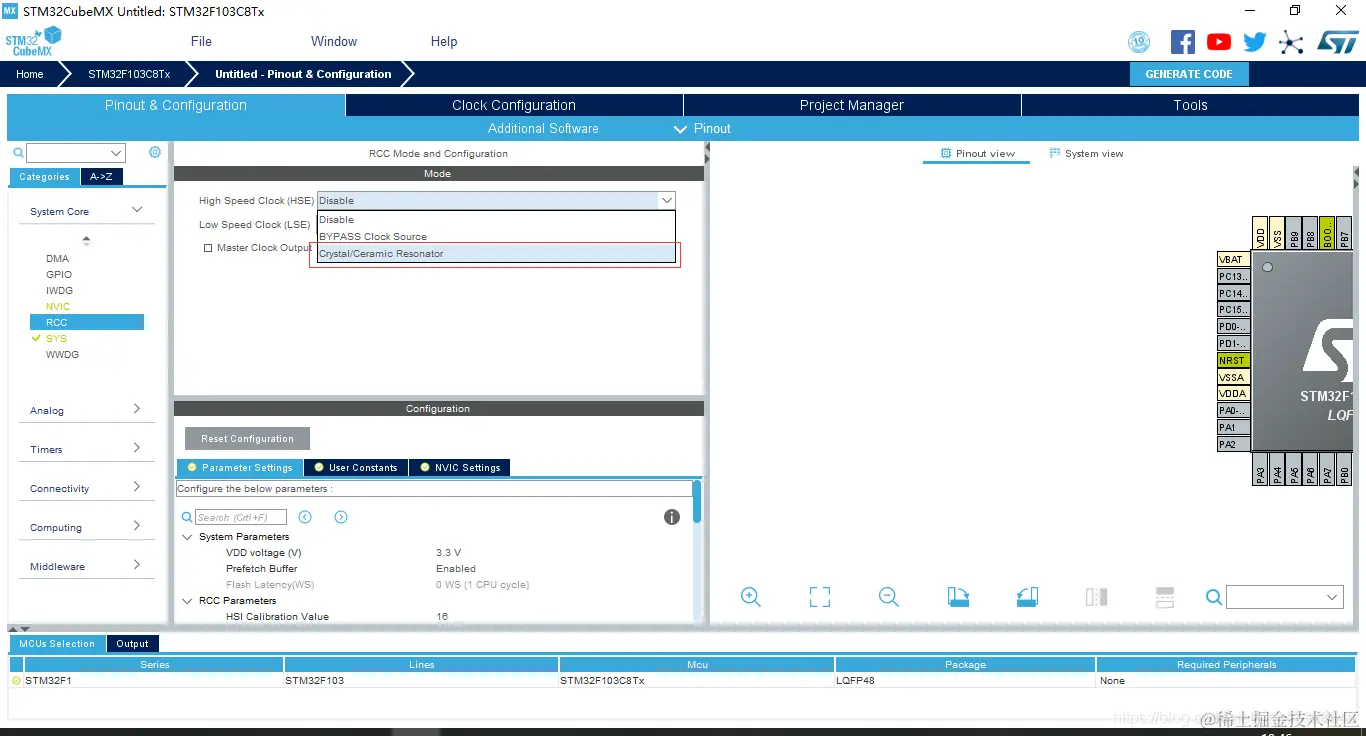Click the info icon in Parameter Settings
The width and height of the screenshot is (1366, 736).
(x=672, y=517)
